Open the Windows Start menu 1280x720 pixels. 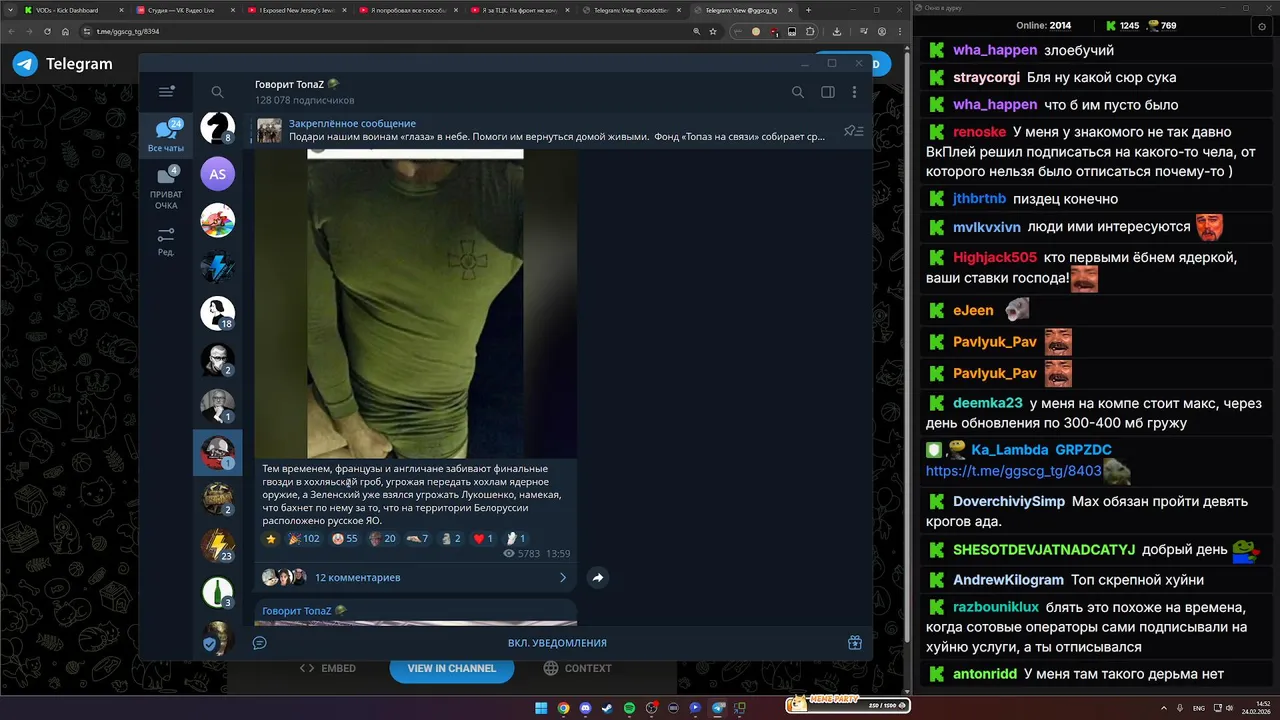click(x=541, y=708)
